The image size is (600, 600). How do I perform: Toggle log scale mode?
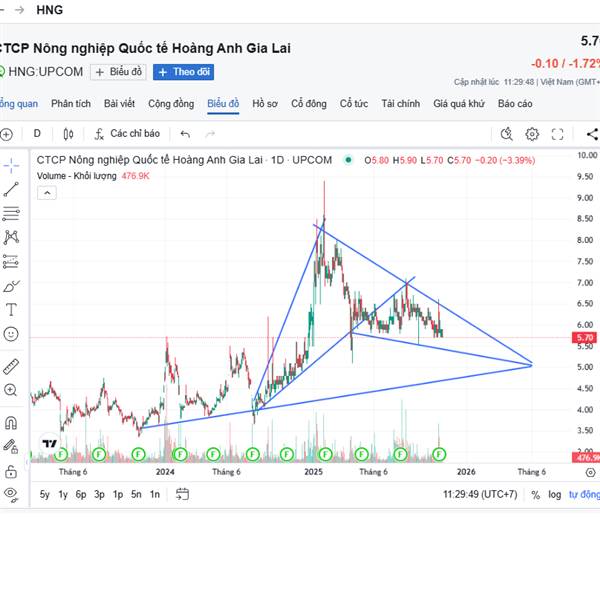(x=554, y=494)
